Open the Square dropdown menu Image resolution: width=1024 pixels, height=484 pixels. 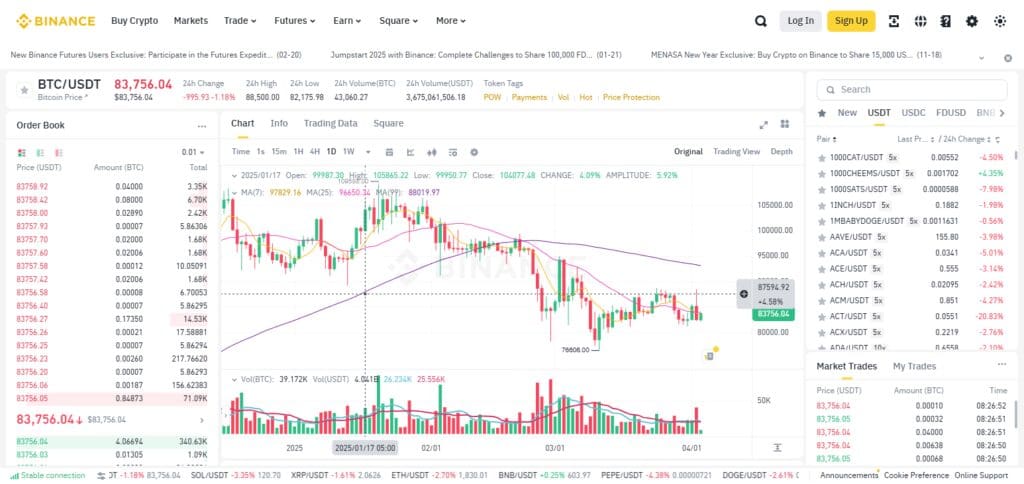[399, 21]
